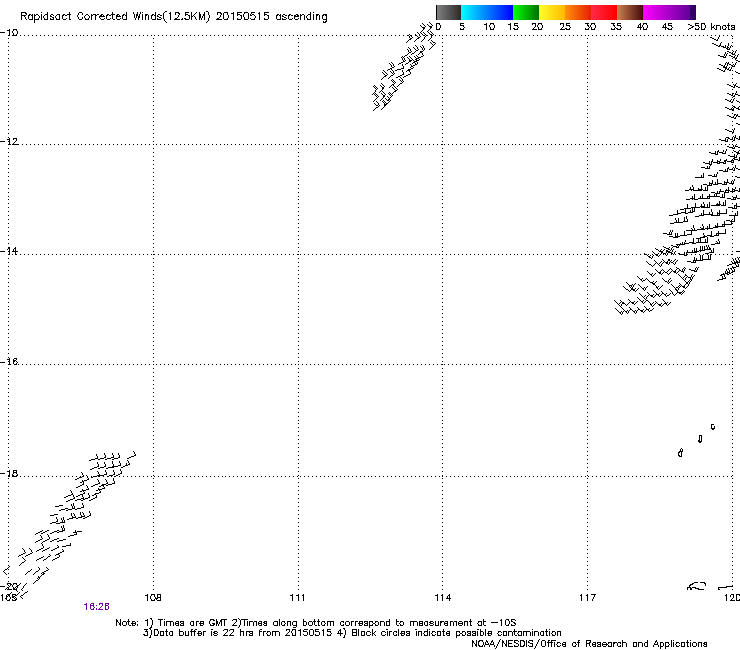Click the green 15-20 knots color swatch
The image size is (740, 650).
click(x=526, y=12)
